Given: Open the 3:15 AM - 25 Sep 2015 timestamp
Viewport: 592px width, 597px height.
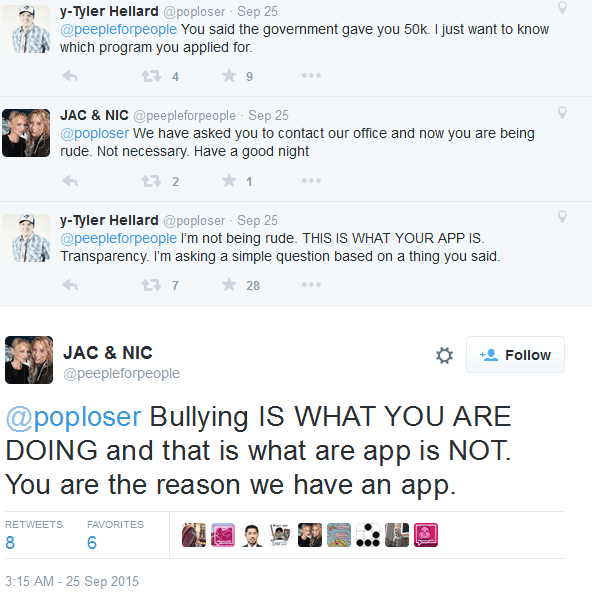Looking at the screenshot, I should click(72, 581).
